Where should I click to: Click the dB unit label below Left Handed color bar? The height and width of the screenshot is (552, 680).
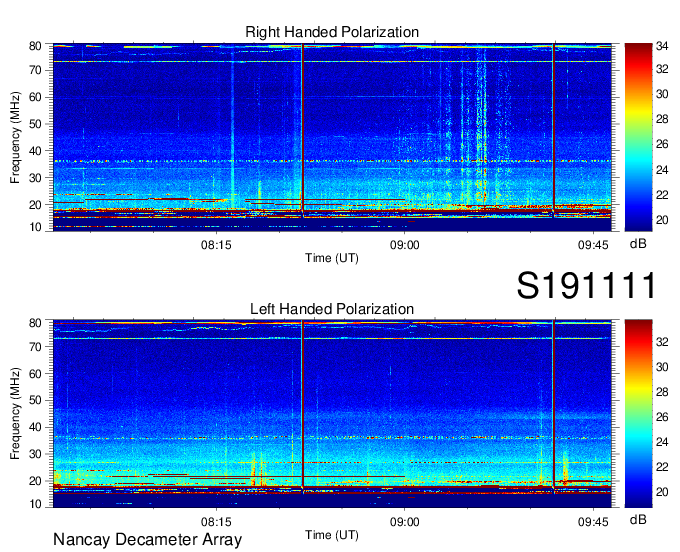point(638,519)
